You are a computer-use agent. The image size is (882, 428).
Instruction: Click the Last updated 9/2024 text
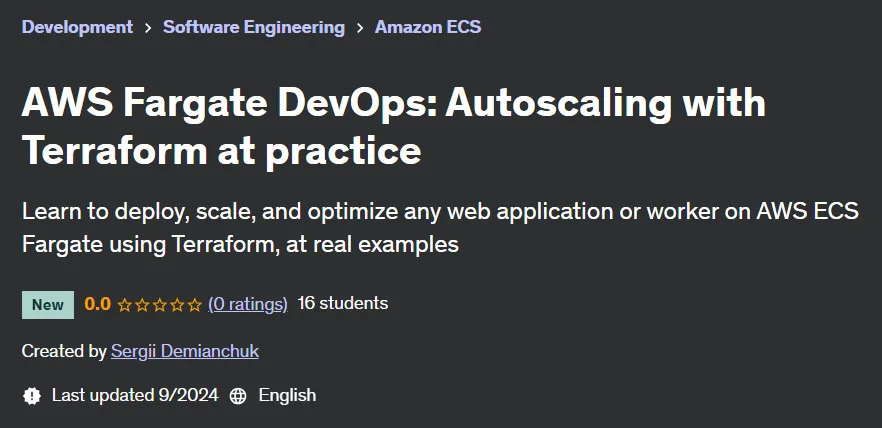tap(135, 395)
